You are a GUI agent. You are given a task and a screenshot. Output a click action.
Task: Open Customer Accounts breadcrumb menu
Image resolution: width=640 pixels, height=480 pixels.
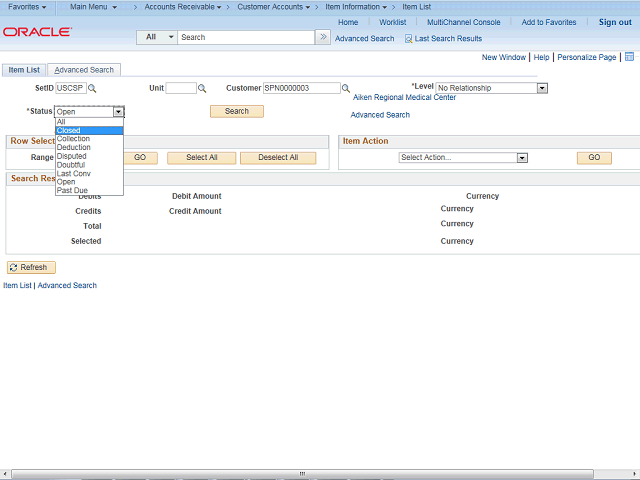tap(273, 7)
